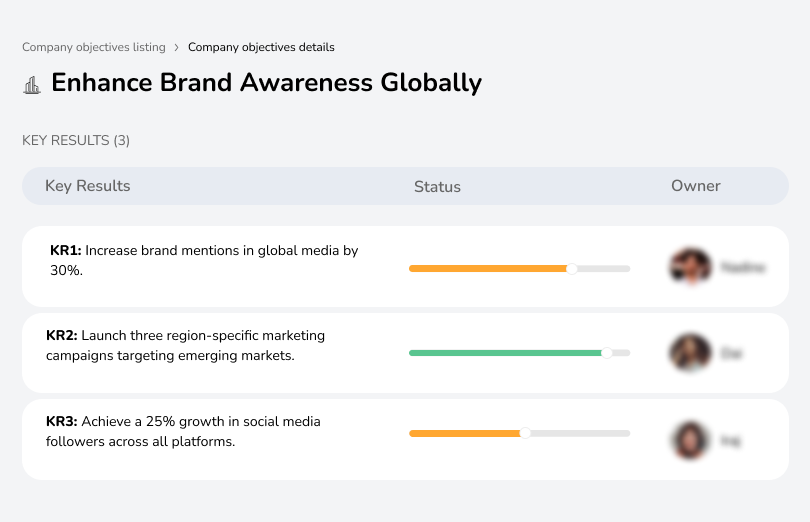Click the KR3 orange progress slider handle
Image resolution: width=810 pixels, height=522 pixels.
click(525, 433)
